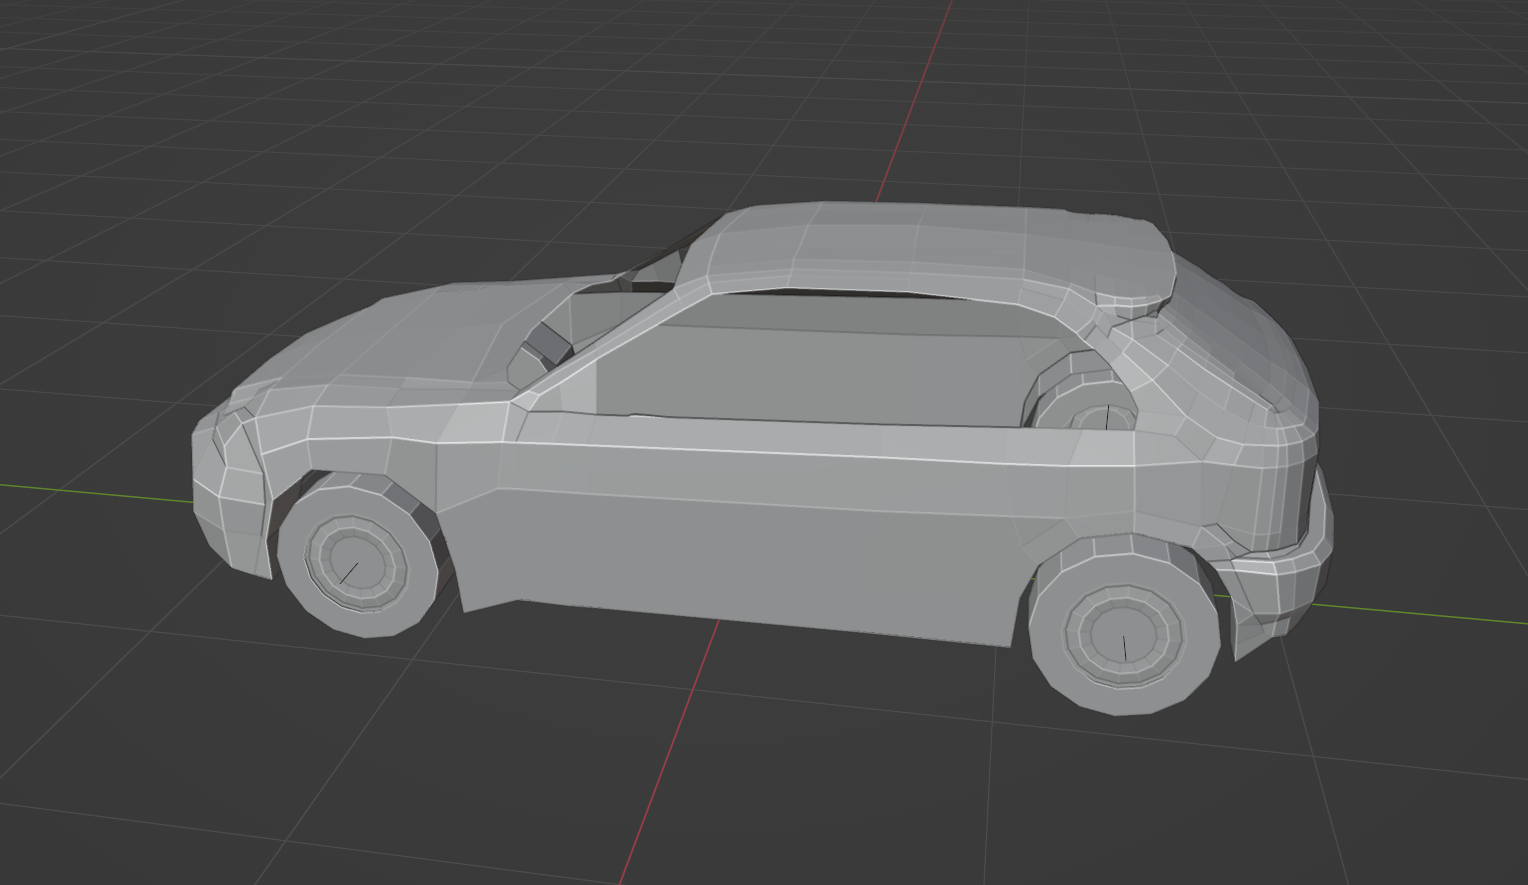
Task: Select the large side door panel
Action: (x=740, y=550)
